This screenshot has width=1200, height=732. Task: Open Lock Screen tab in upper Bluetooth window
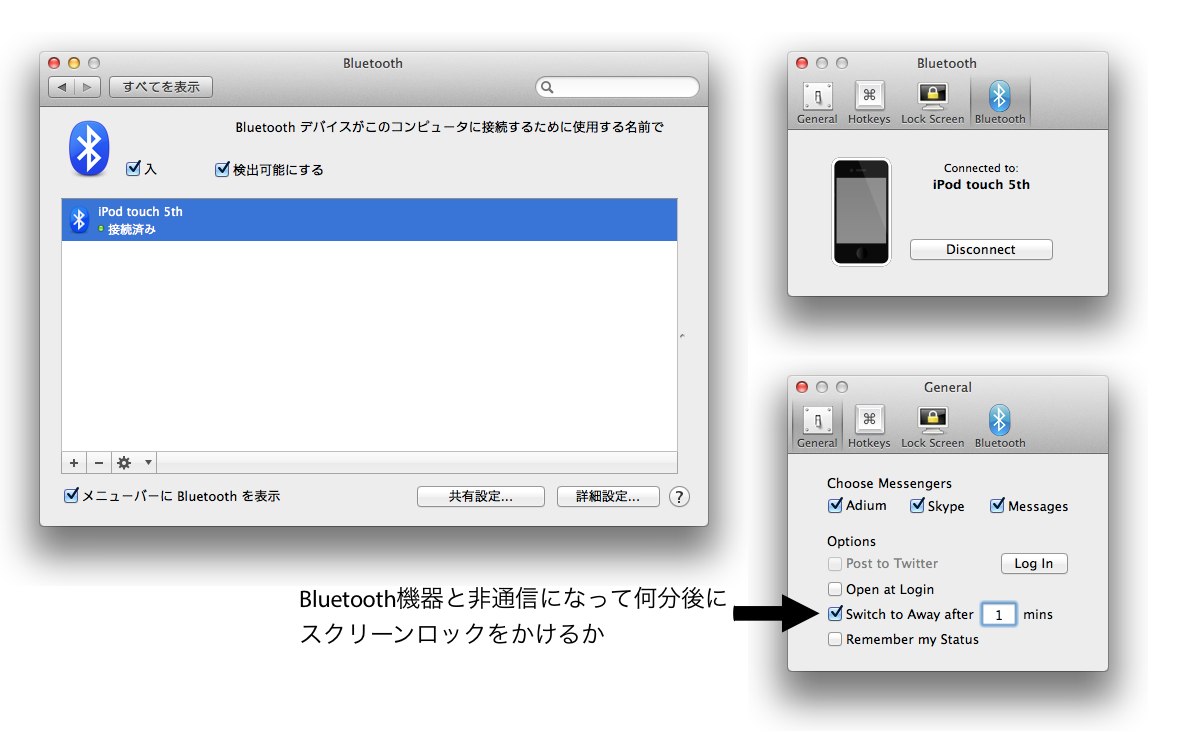click(933, 103)
